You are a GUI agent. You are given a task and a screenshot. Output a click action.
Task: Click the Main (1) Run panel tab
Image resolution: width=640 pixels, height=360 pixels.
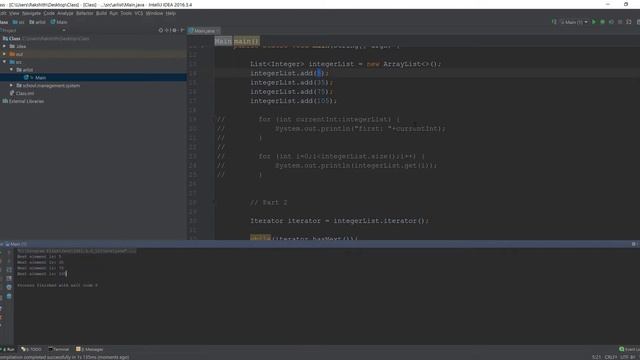tap(16, 244)
